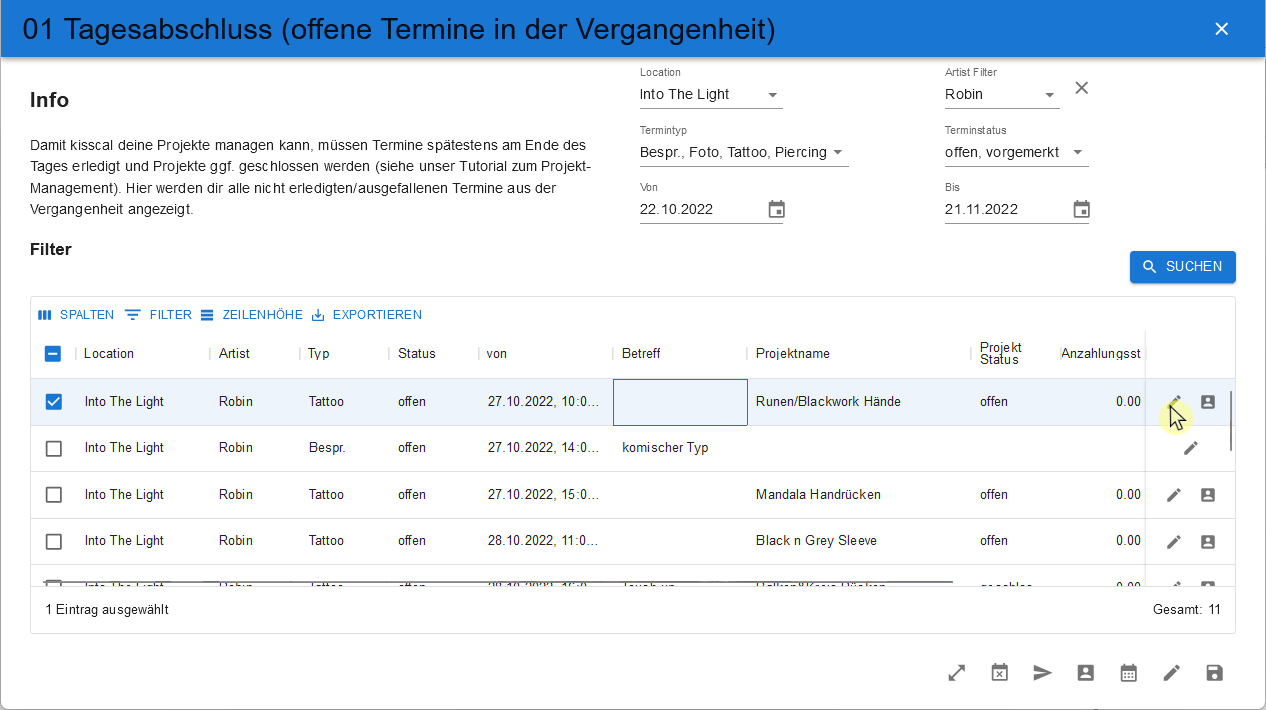Click the expand fullscreen arrows icon
The width and height of the screenshot is (1266, 710).
click(x=957, y=673)
